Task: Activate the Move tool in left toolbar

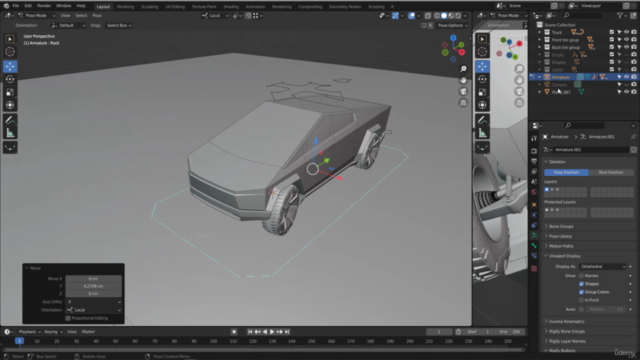Action: coord(10,66)
